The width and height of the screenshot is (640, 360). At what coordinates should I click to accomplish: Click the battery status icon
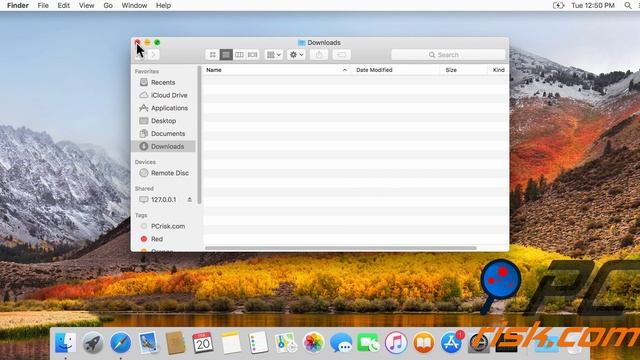[x=558, y=5]
